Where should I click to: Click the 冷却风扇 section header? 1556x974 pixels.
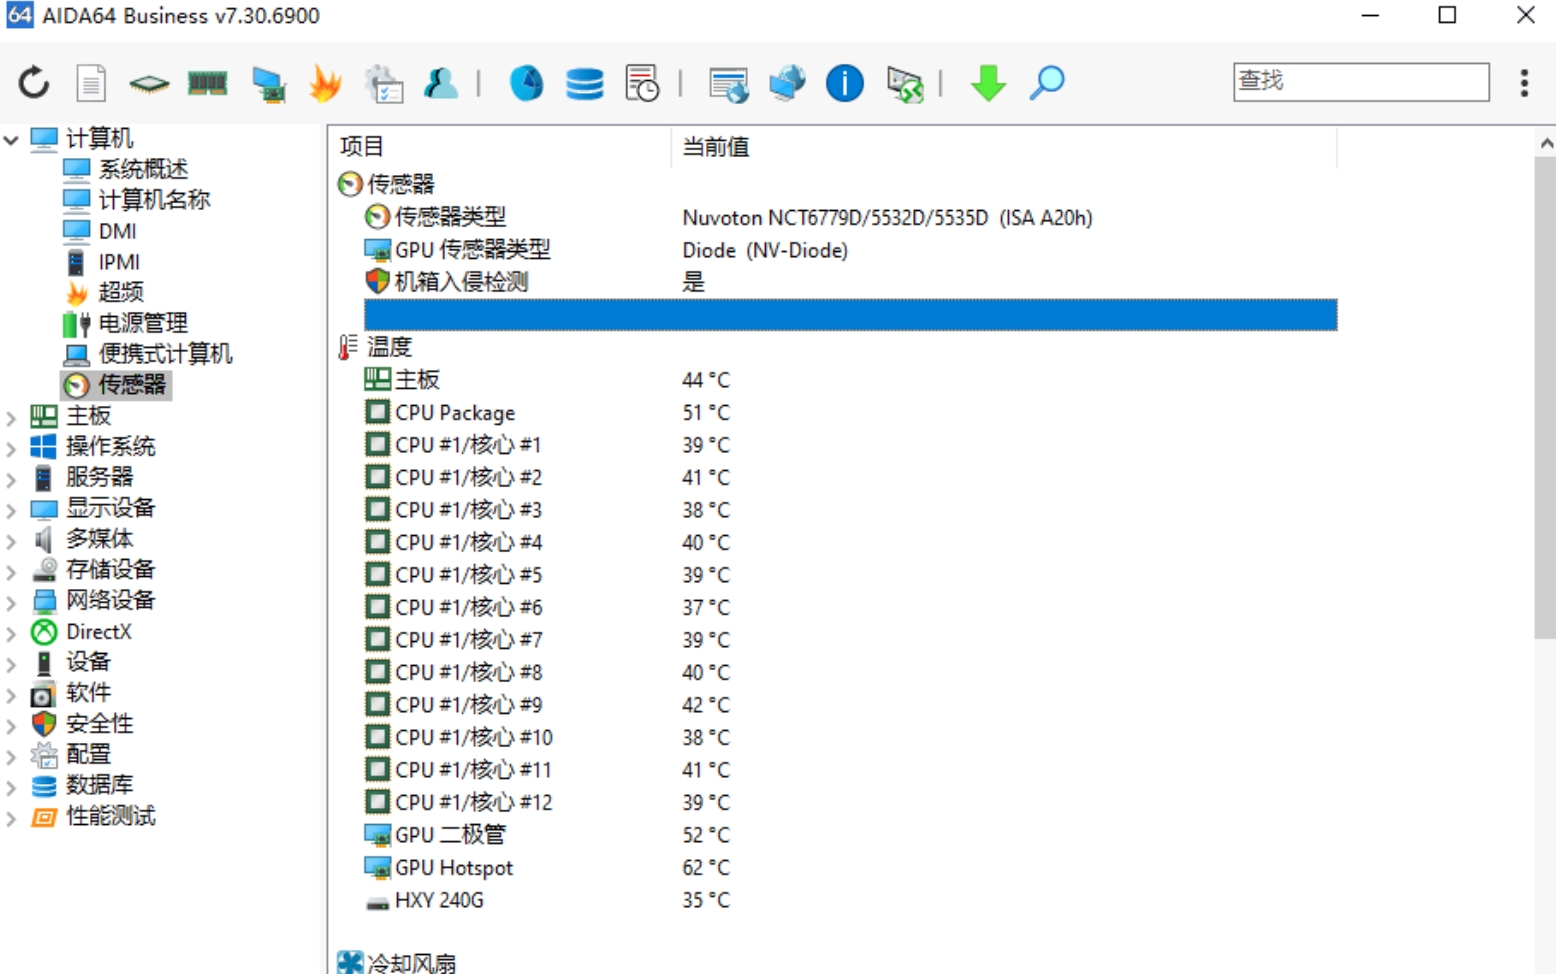pyautogui.click(x=411, y=963)
